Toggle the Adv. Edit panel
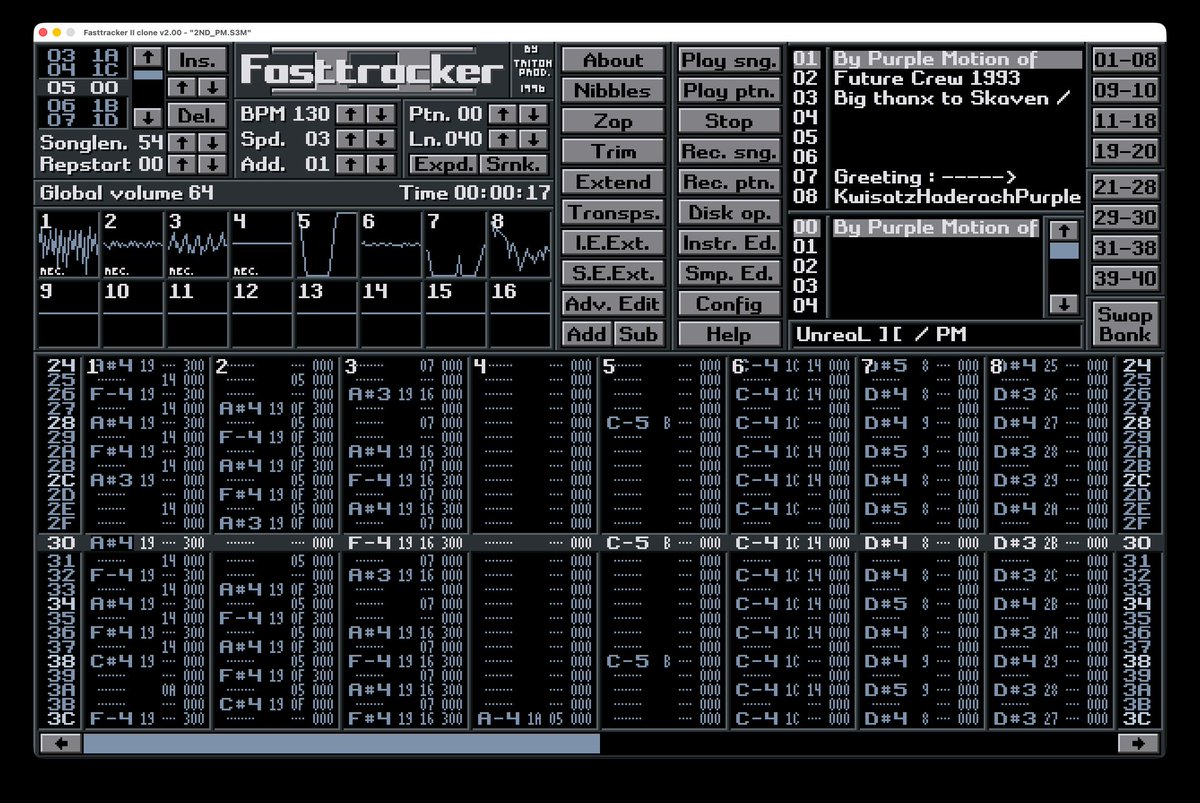1200x803 pixels. 613,304
